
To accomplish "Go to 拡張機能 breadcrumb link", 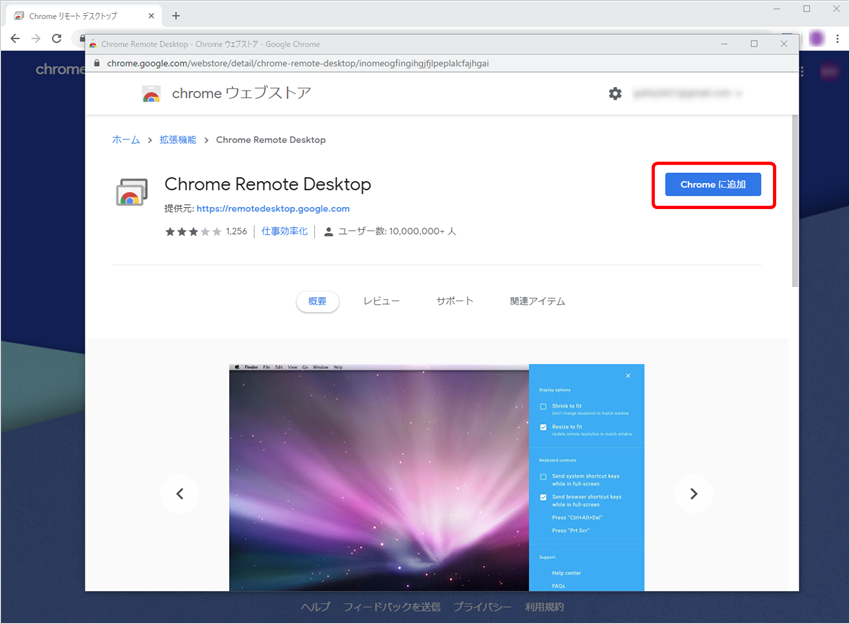I will click(178, 140).
